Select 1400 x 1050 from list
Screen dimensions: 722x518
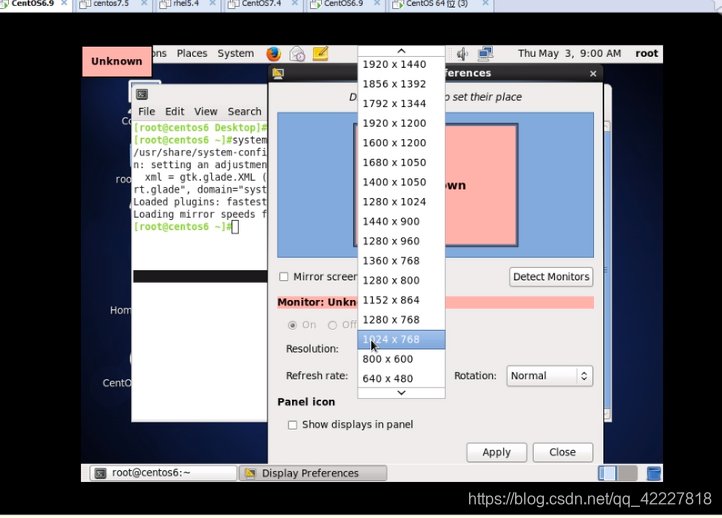(x=401, y=182)
